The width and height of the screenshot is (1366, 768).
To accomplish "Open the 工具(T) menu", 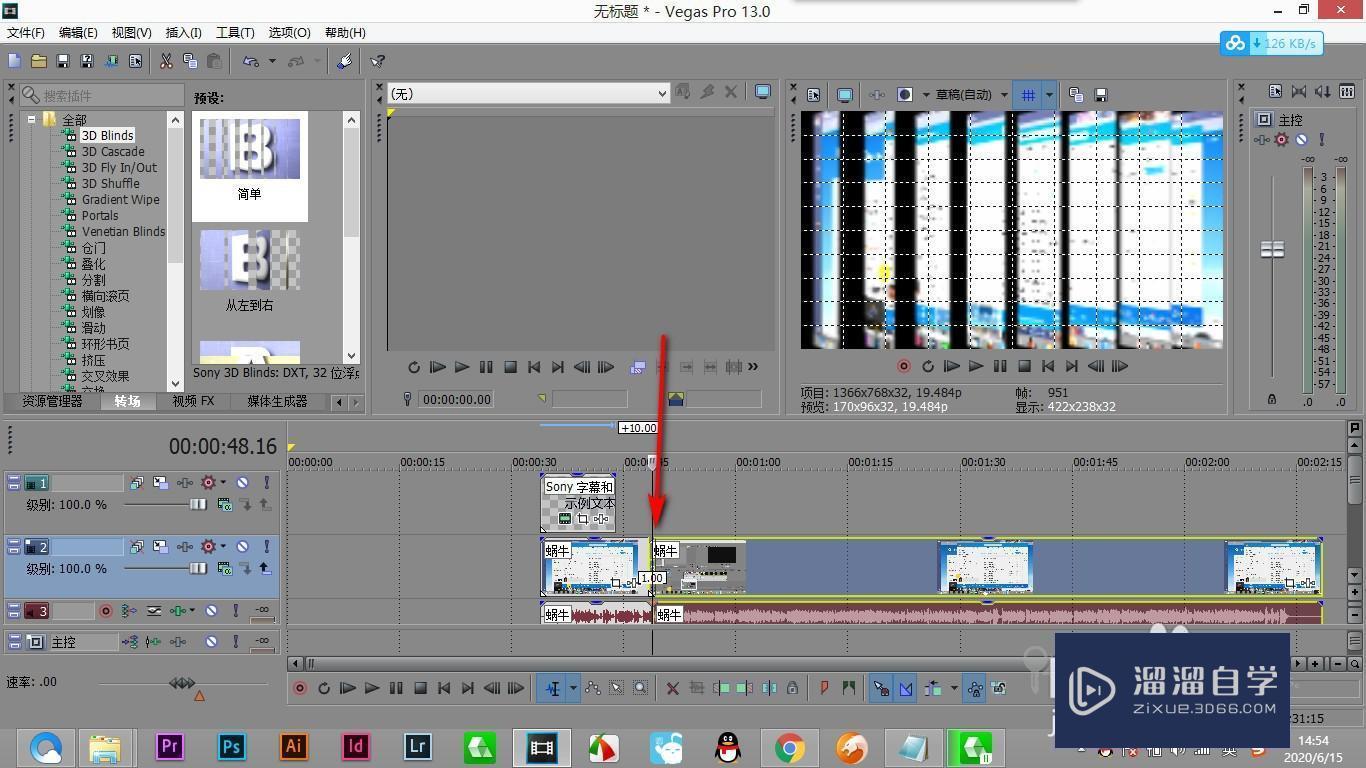I will point(235,33).
